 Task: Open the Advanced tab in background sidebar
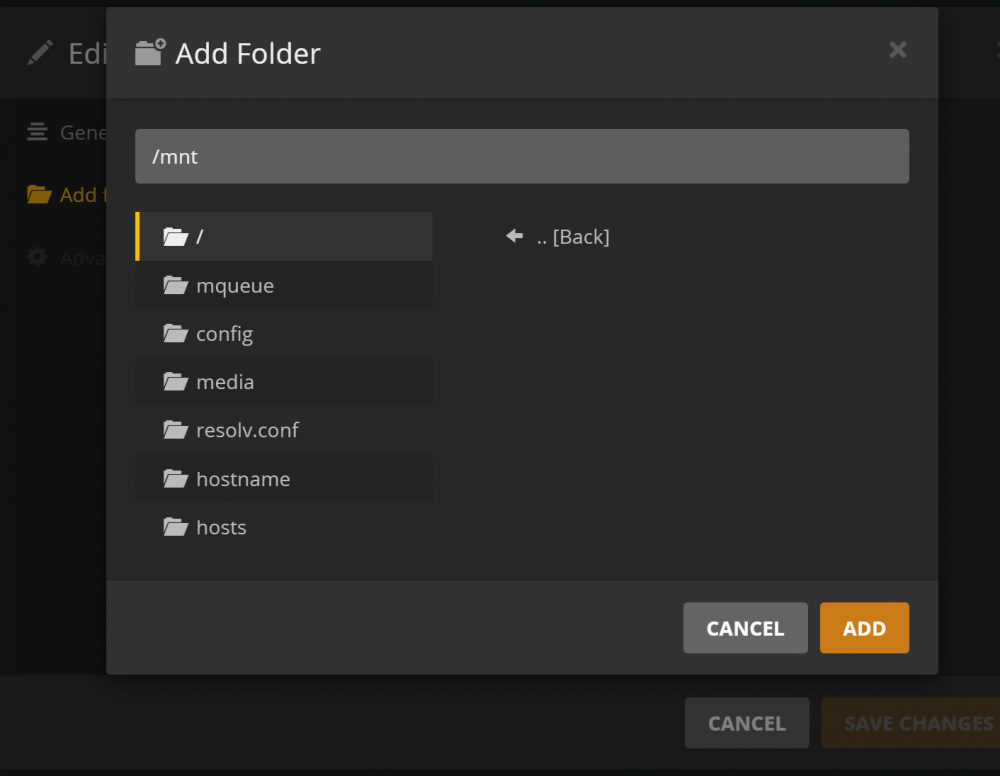(67, 258)
